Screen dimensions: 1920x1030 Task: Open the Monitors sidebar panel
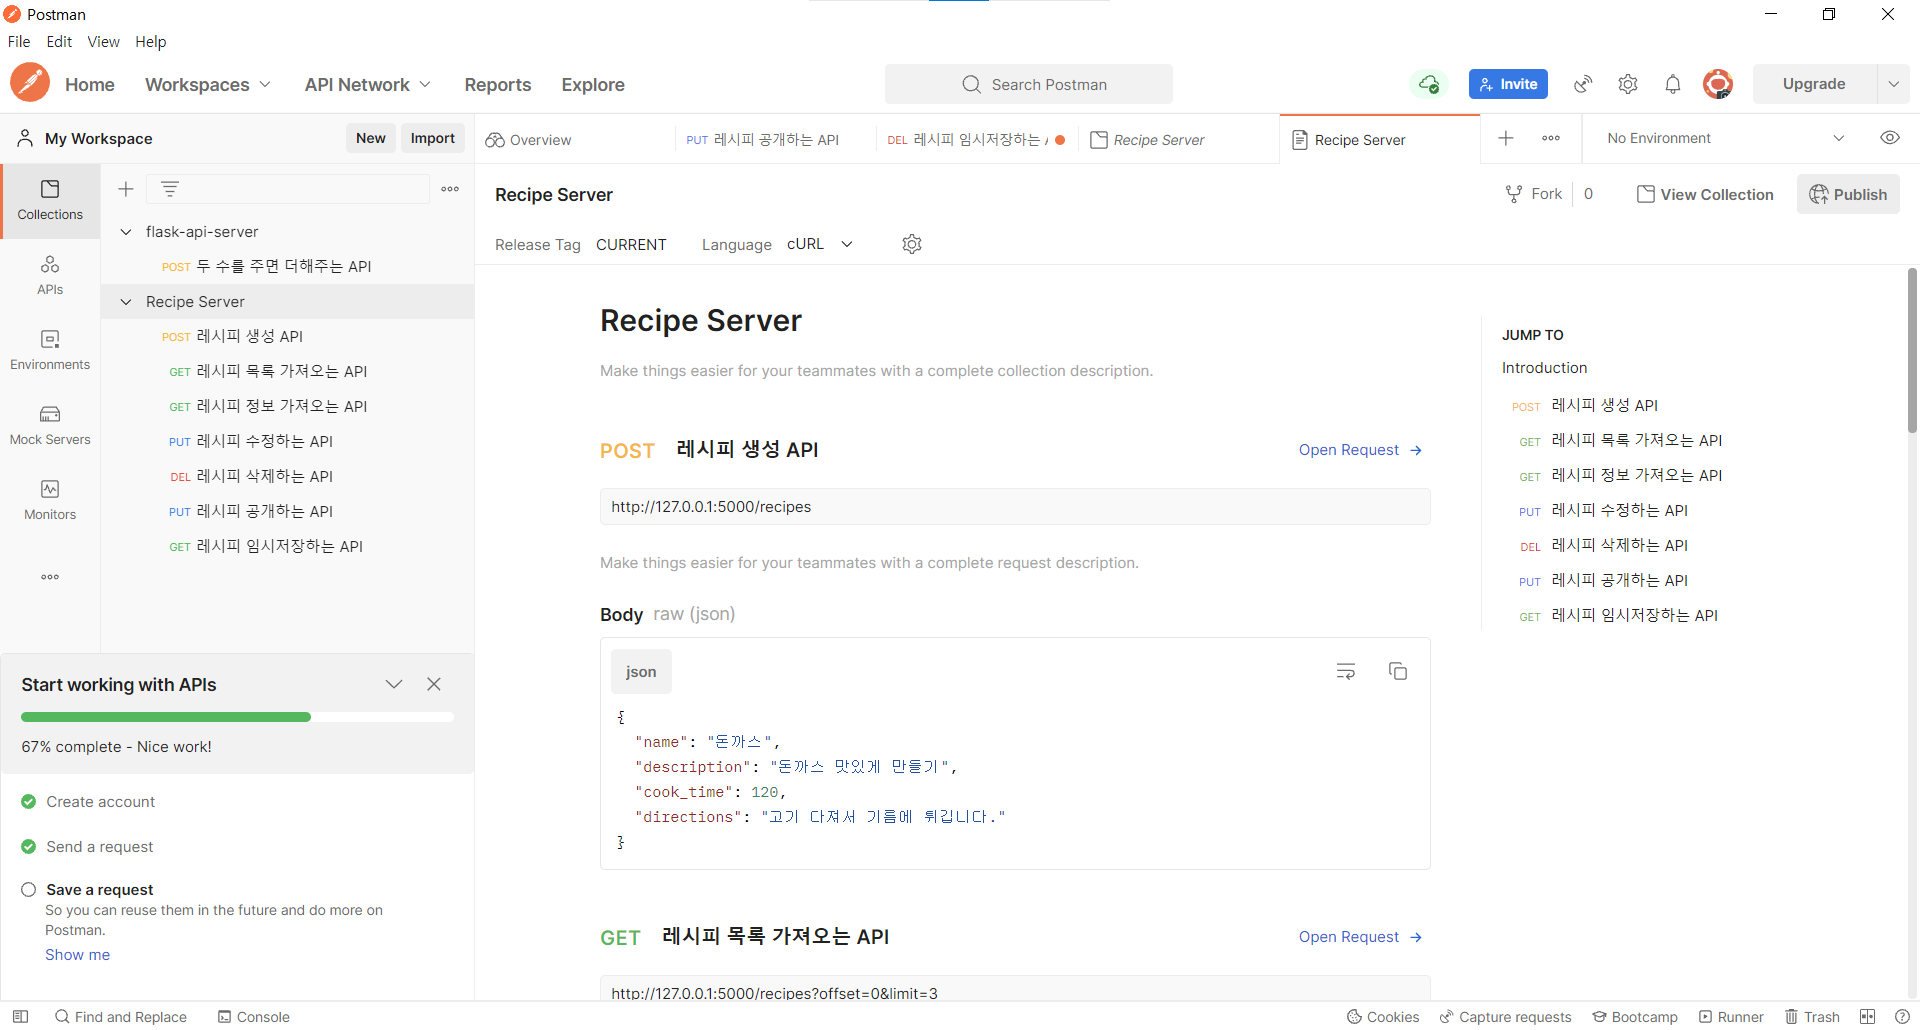coord(50,500)
